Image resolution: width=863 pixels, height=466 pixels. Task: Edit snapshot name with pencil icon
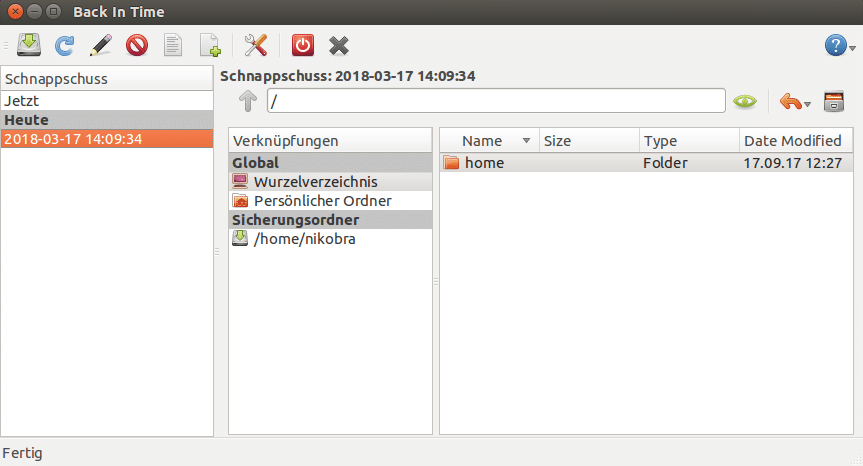click(101, 45)
